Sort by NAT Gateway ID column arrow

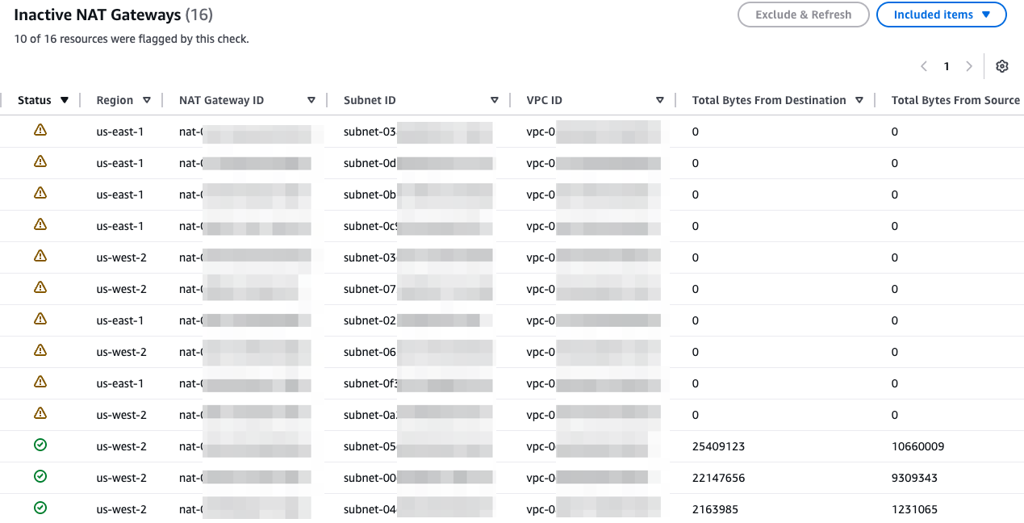point(312,100)
